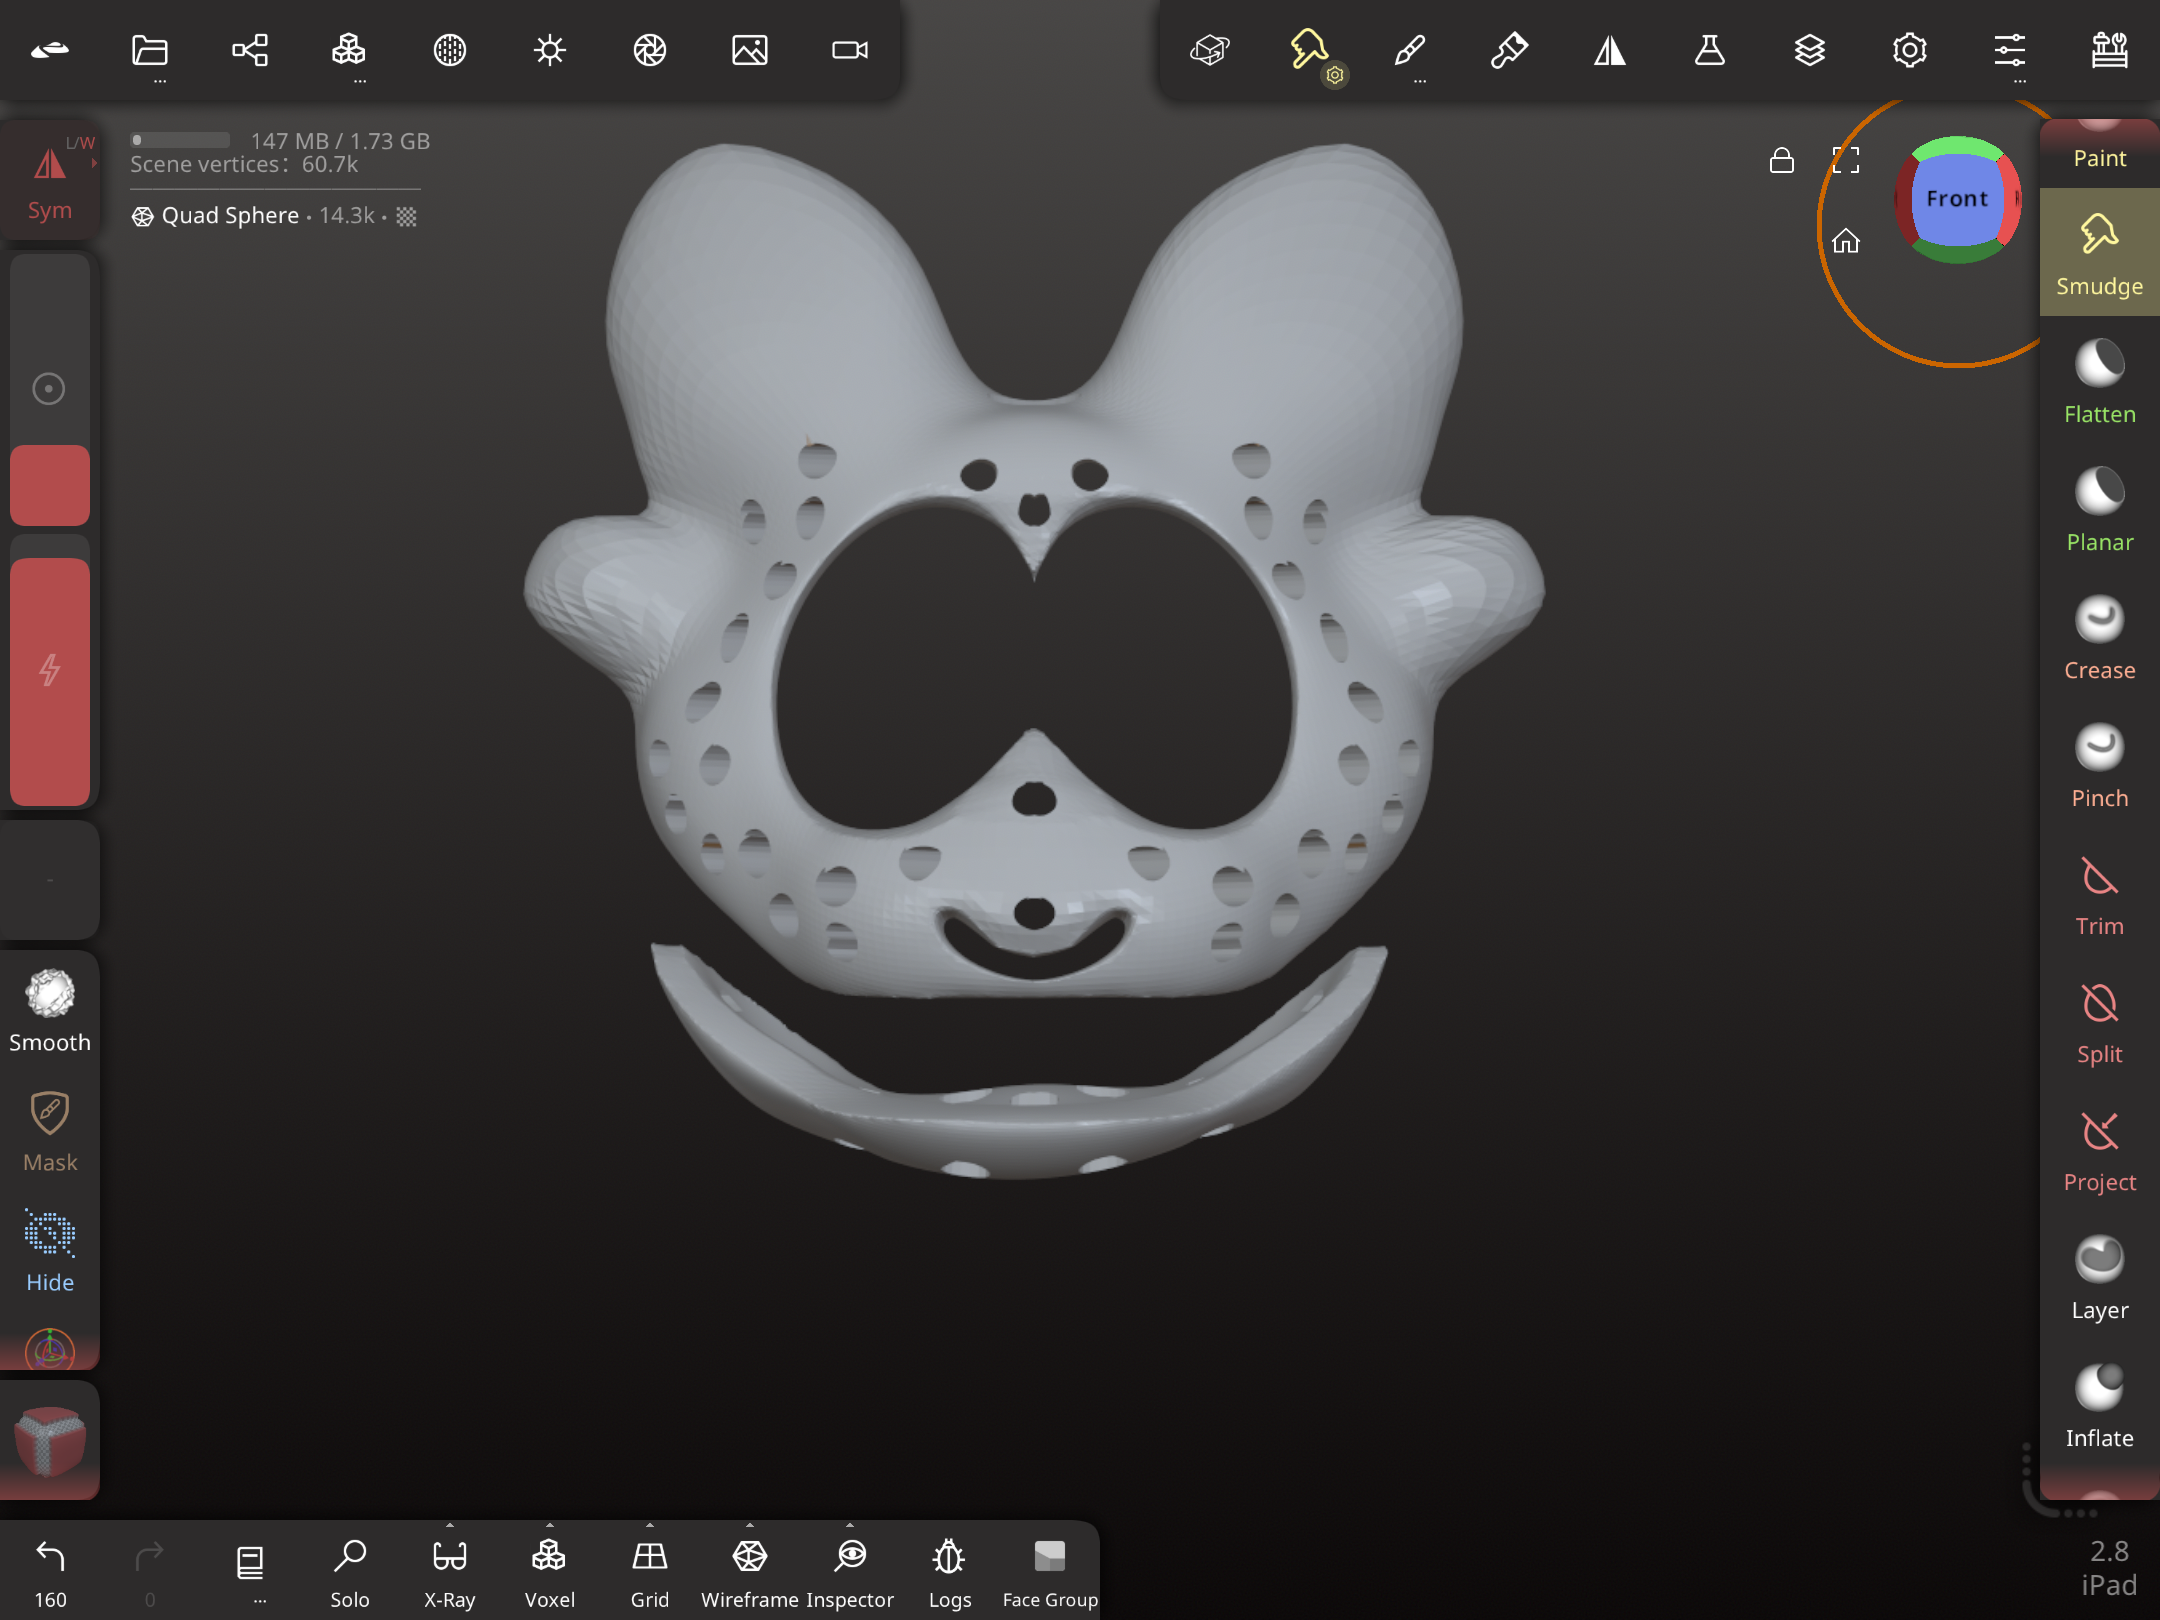Select the Trim tool
2160x1620 pixels.
[2100, 894]
